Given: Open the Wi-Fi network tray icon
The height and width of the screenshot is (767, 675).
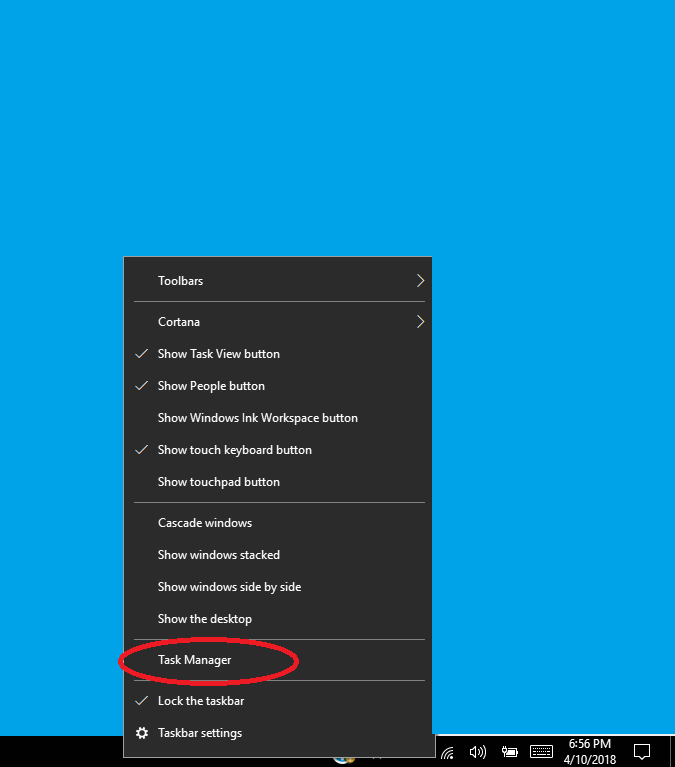Looking at the screenshot, I should pos(448,752).
